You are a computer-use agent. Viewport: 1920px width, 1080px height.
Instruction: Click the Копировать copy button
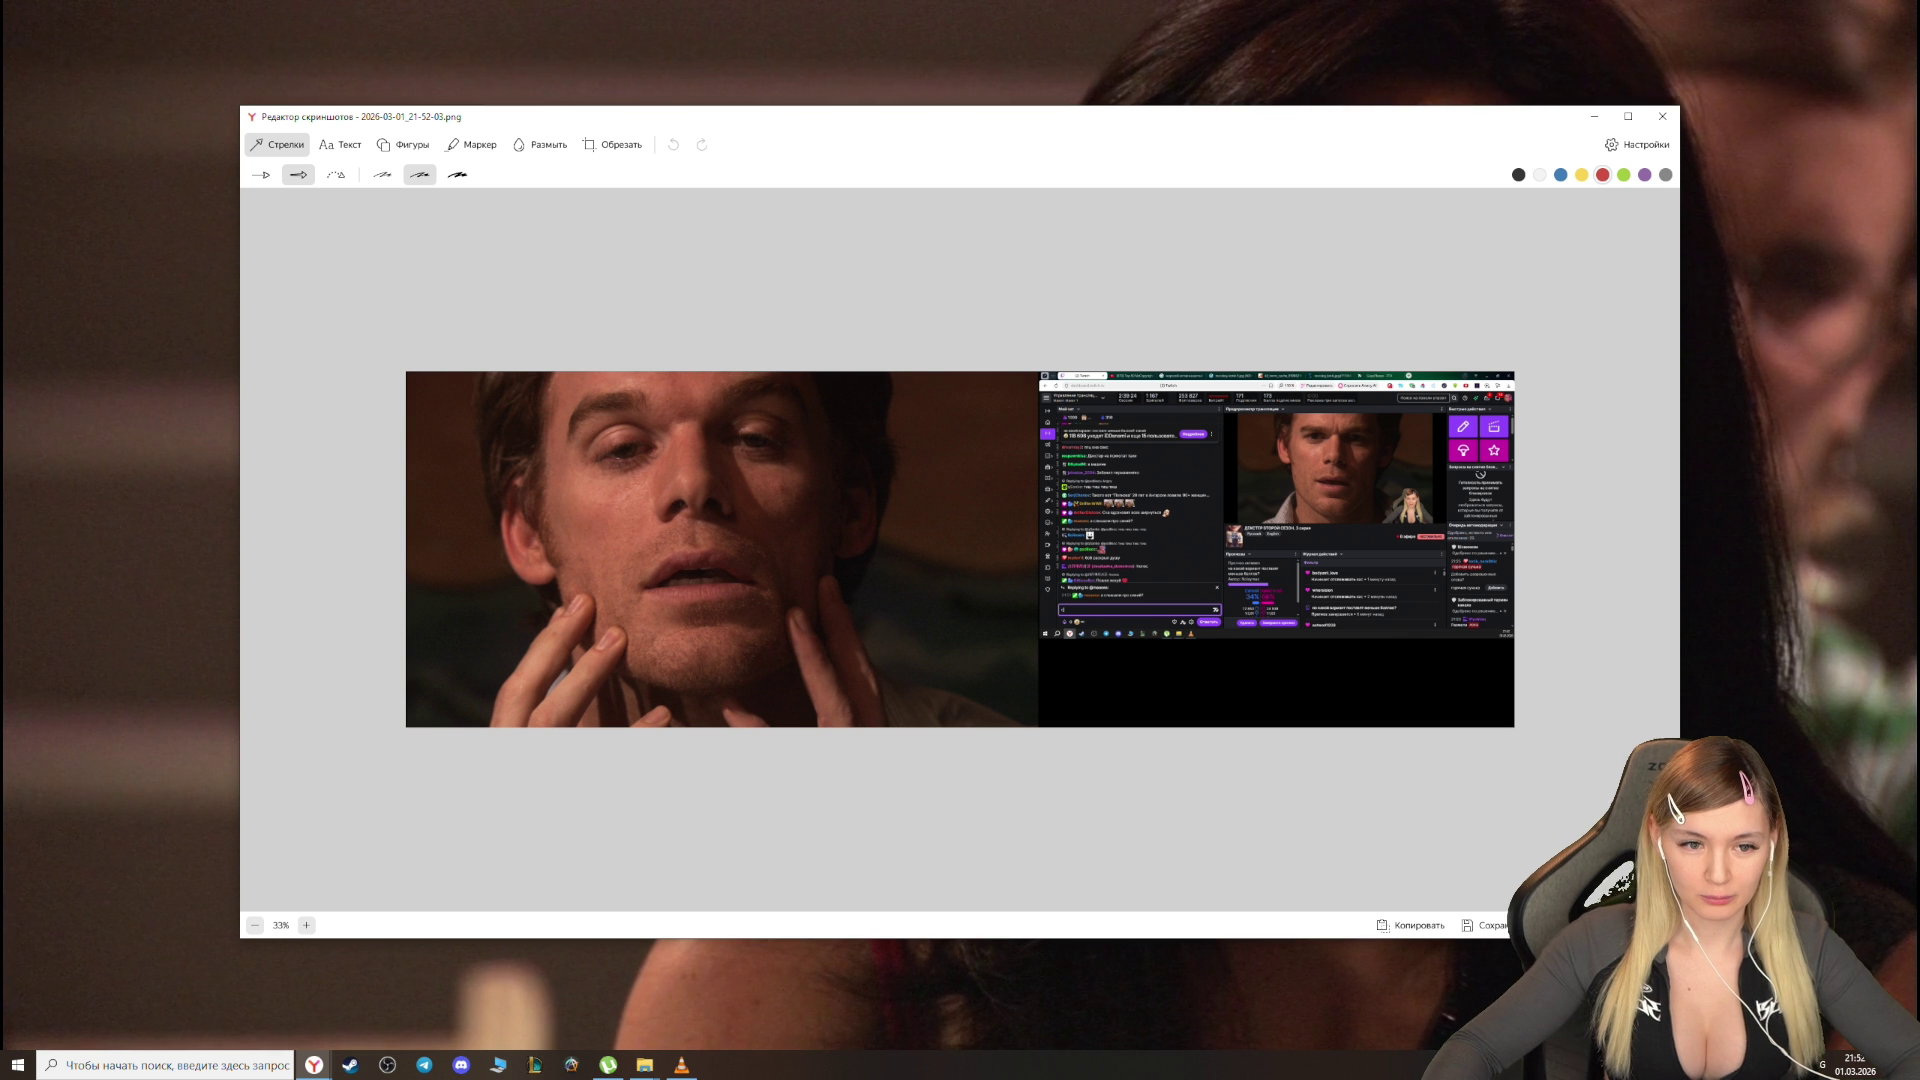click(1410, 926)
